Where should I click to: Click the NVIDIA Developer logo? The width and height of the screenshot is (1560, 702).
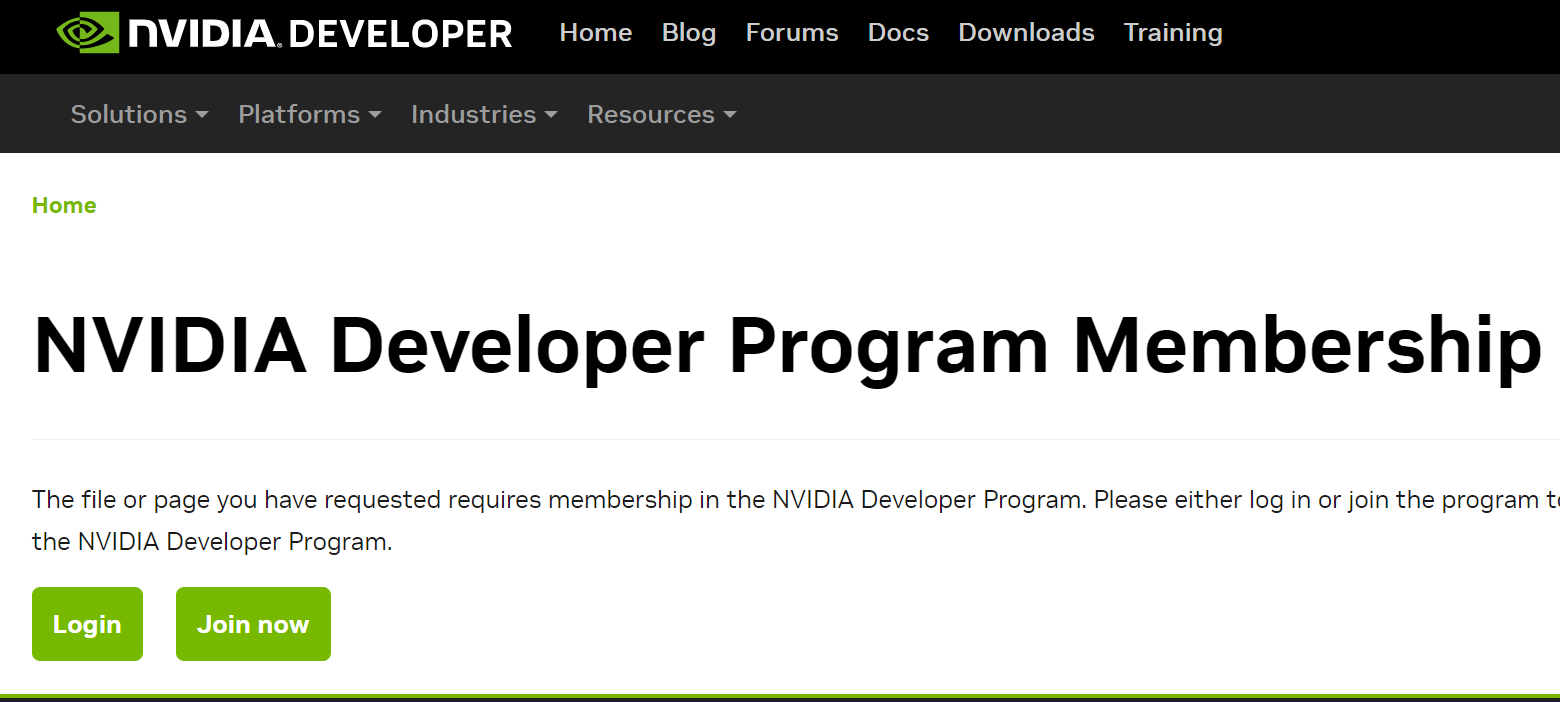point(284,33)
